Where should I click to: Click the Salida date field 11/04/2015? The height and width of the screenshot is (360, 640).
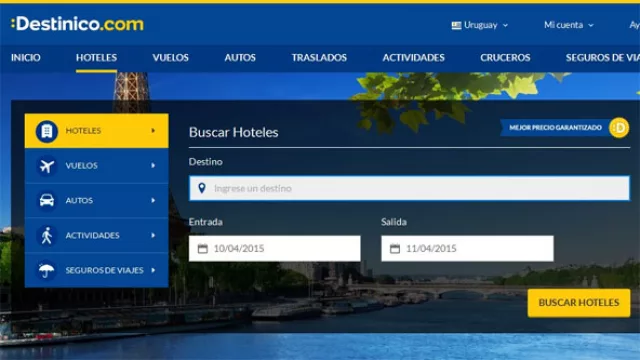pos(467,248)
